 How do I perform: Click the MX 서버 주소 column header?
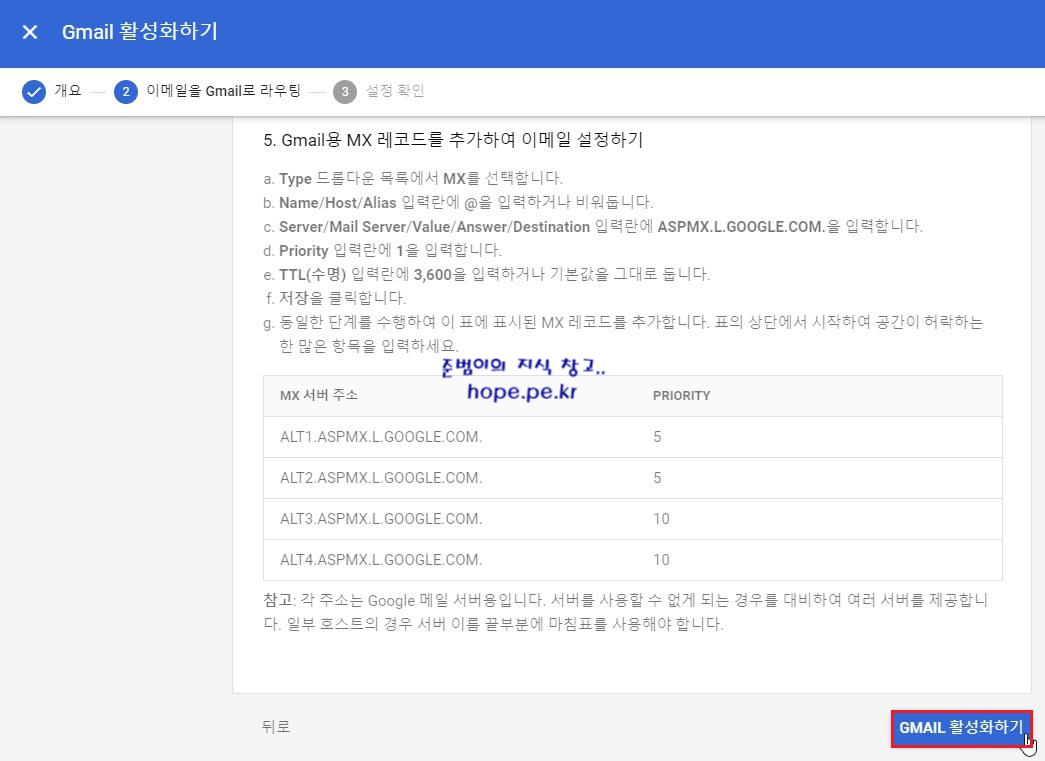click(x=319, y=395)
